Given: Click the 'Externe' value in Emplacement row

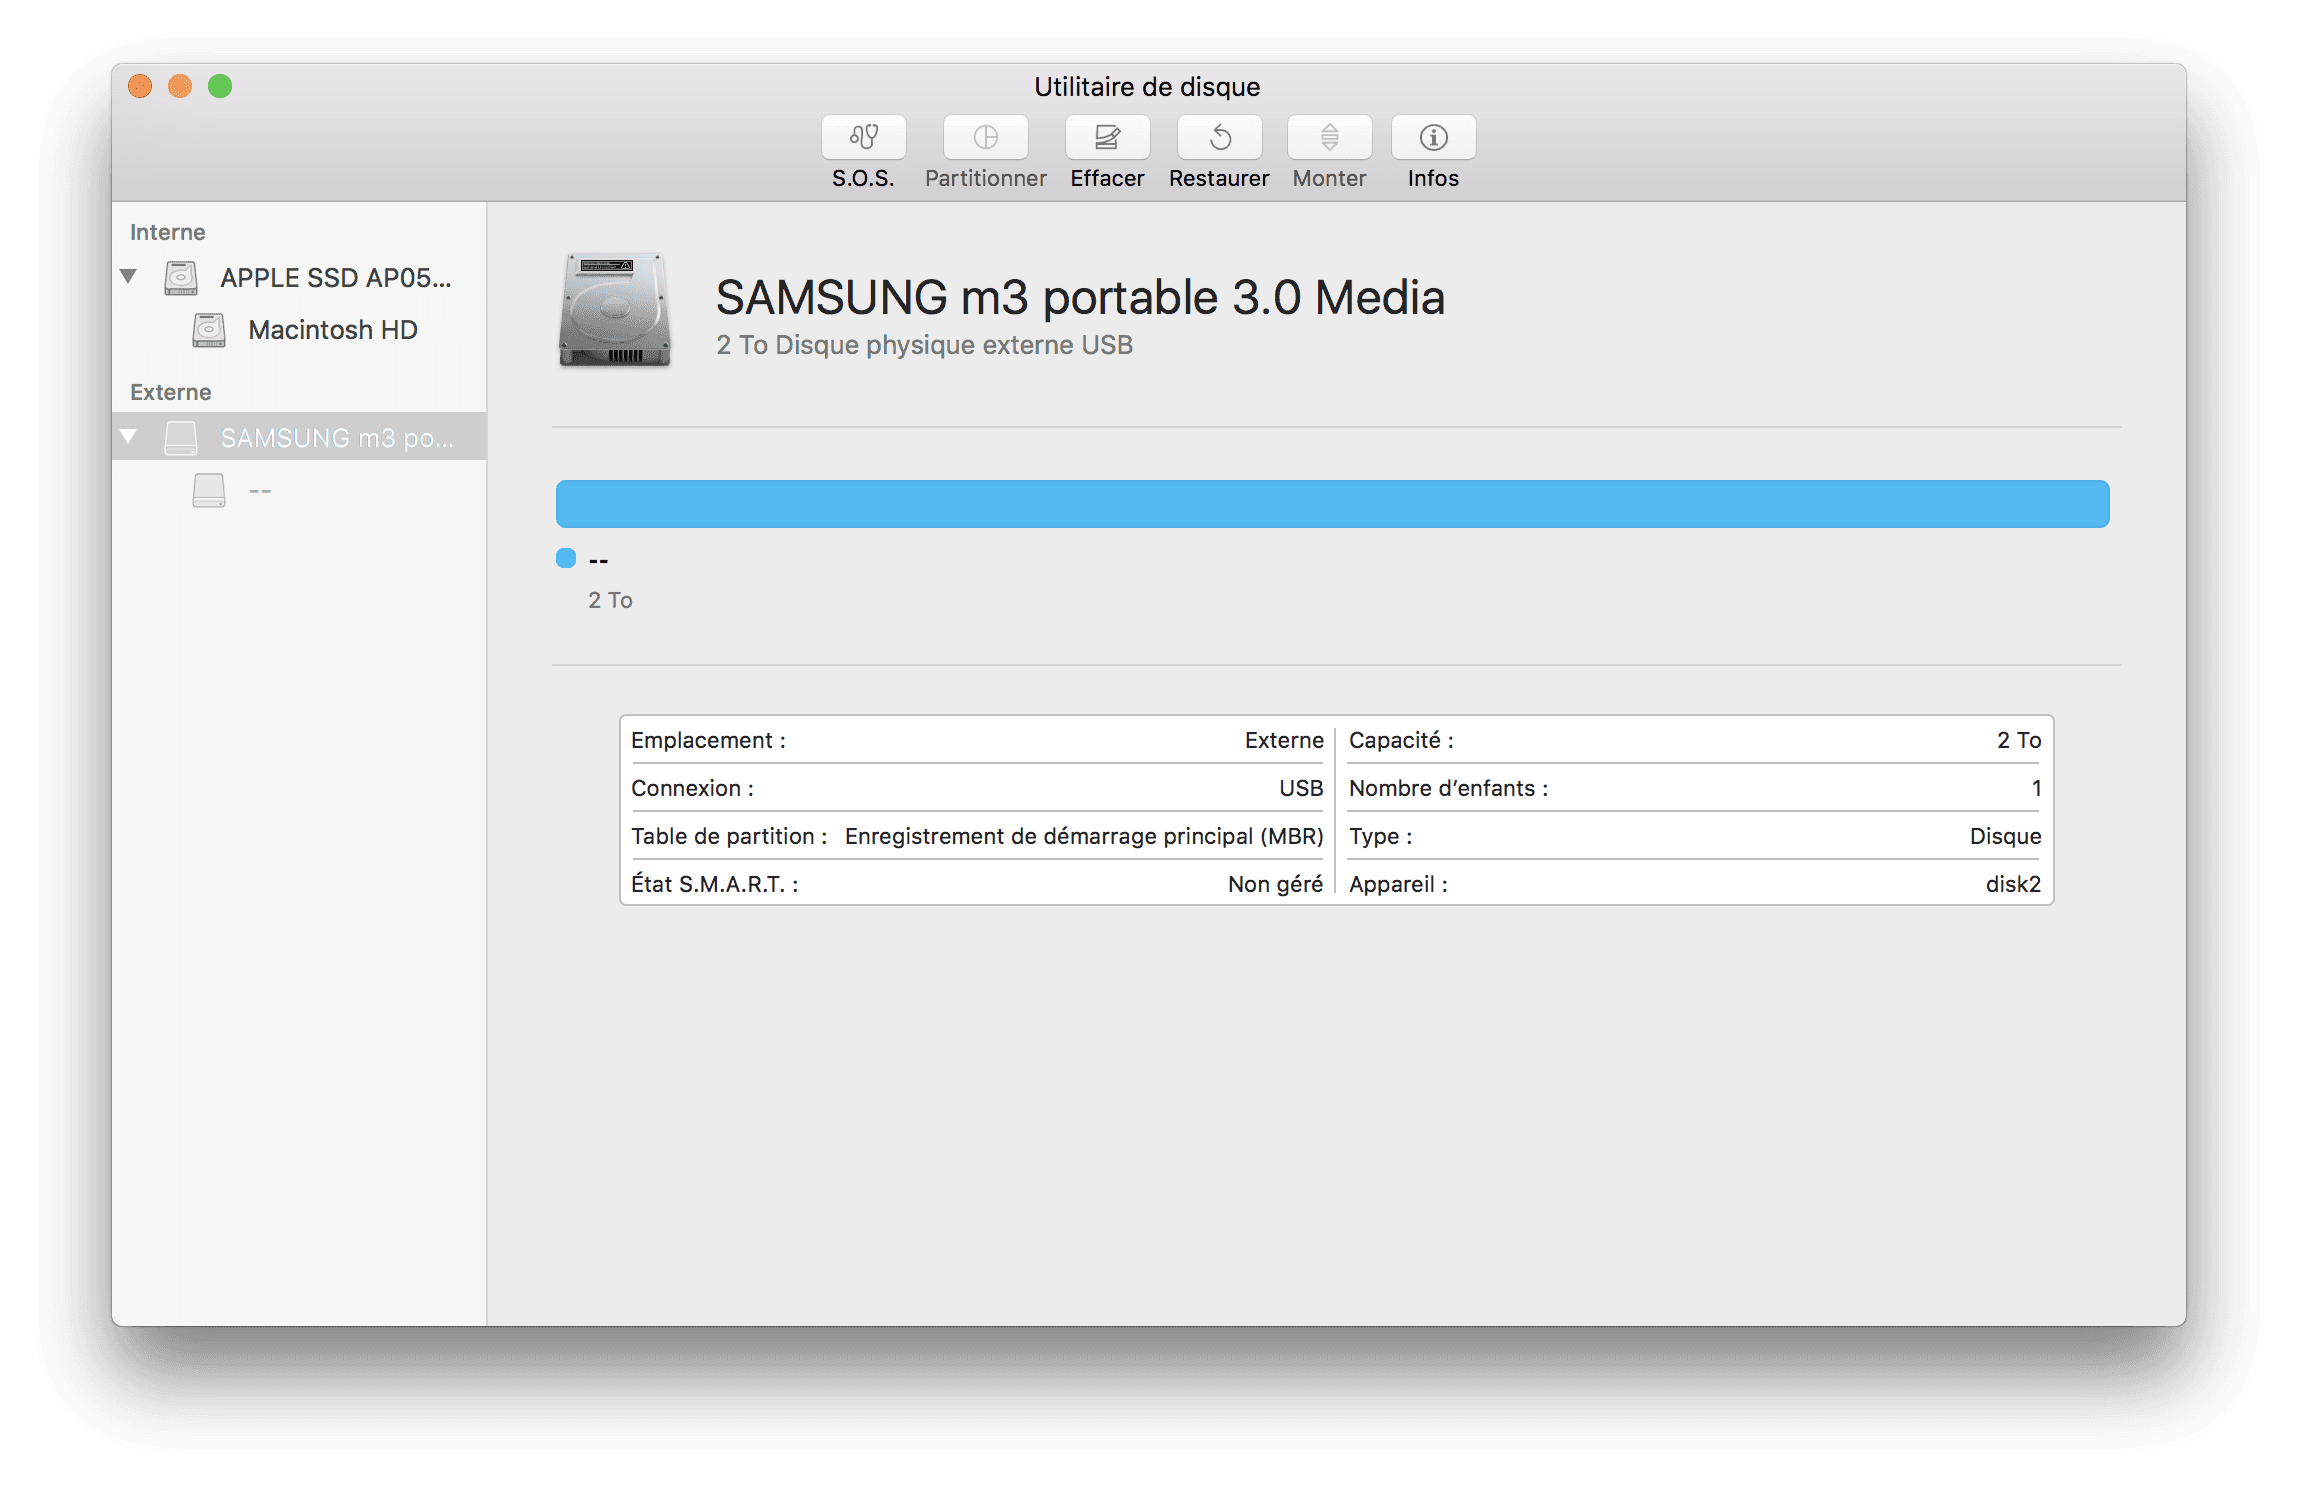Looking at the screenshot, I should (x=1284, y=740).
